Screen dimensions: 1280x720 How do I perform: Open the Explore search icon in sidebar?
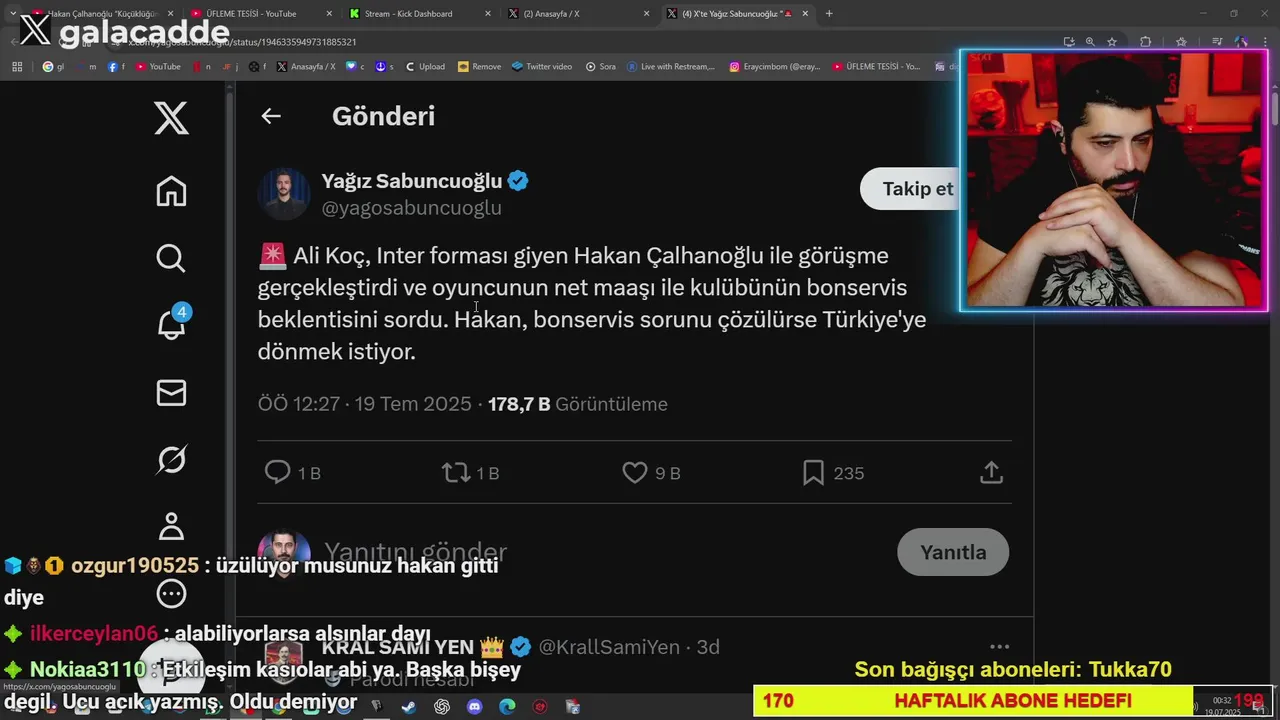pos(171,258)
